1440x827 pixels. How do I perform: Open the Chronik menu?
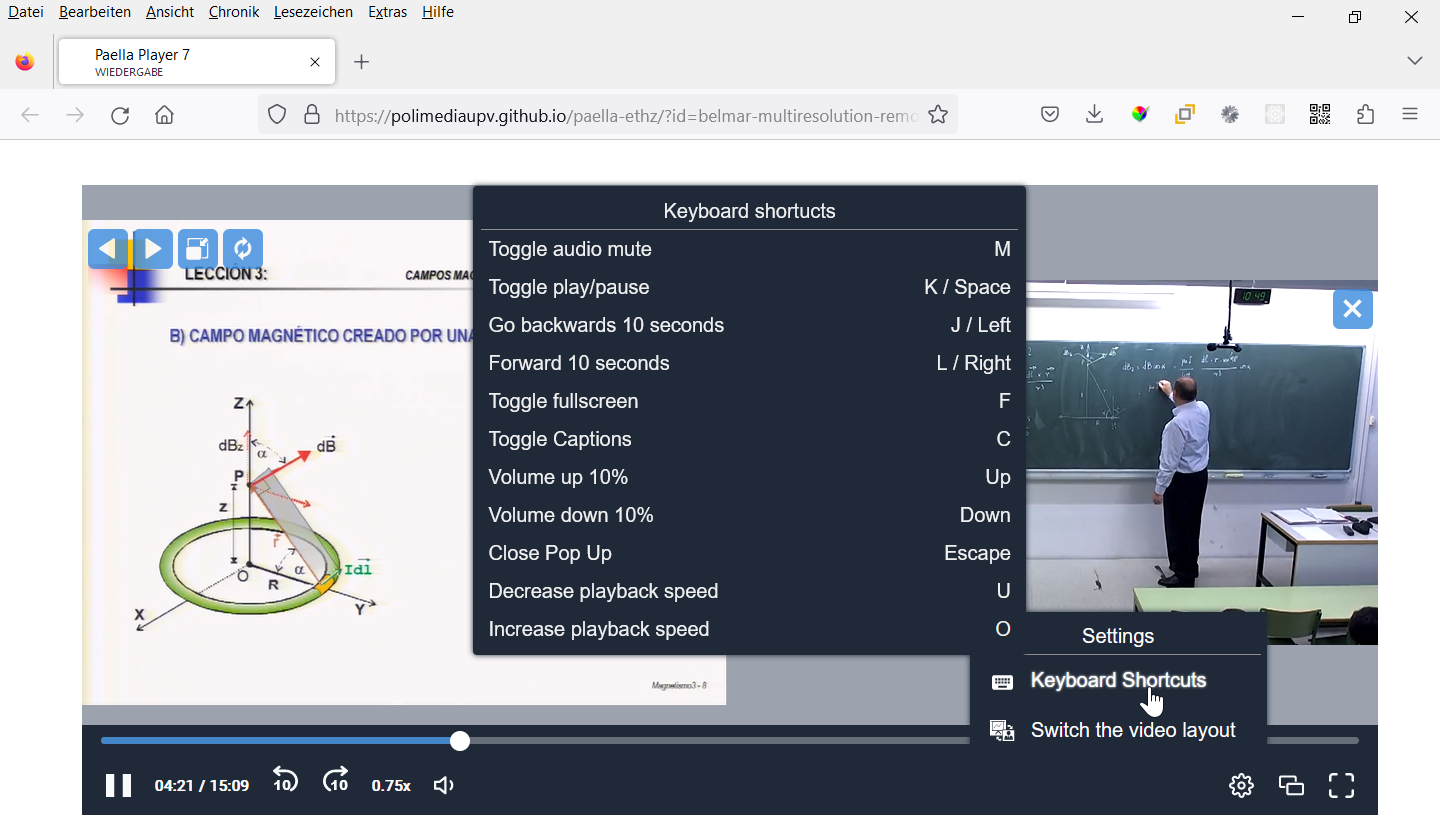[233, 12]
